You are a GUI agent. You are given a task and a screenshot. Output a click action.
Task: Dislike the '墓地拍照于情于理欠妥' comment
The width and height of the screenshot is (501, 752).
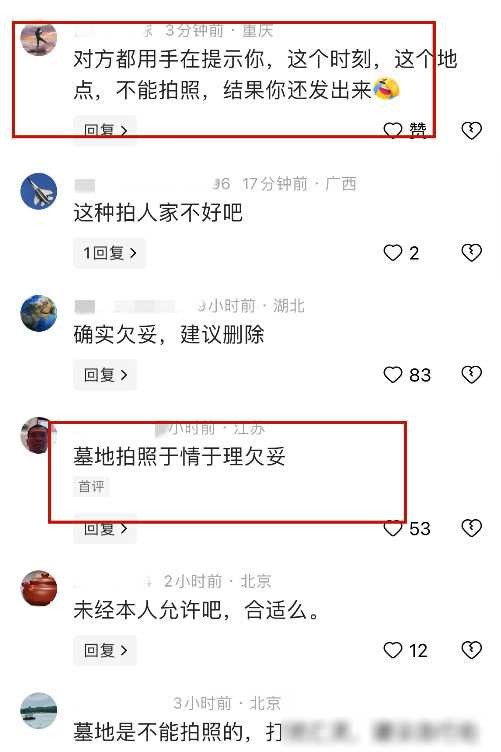pyautogui.click(x=471, y=528)
